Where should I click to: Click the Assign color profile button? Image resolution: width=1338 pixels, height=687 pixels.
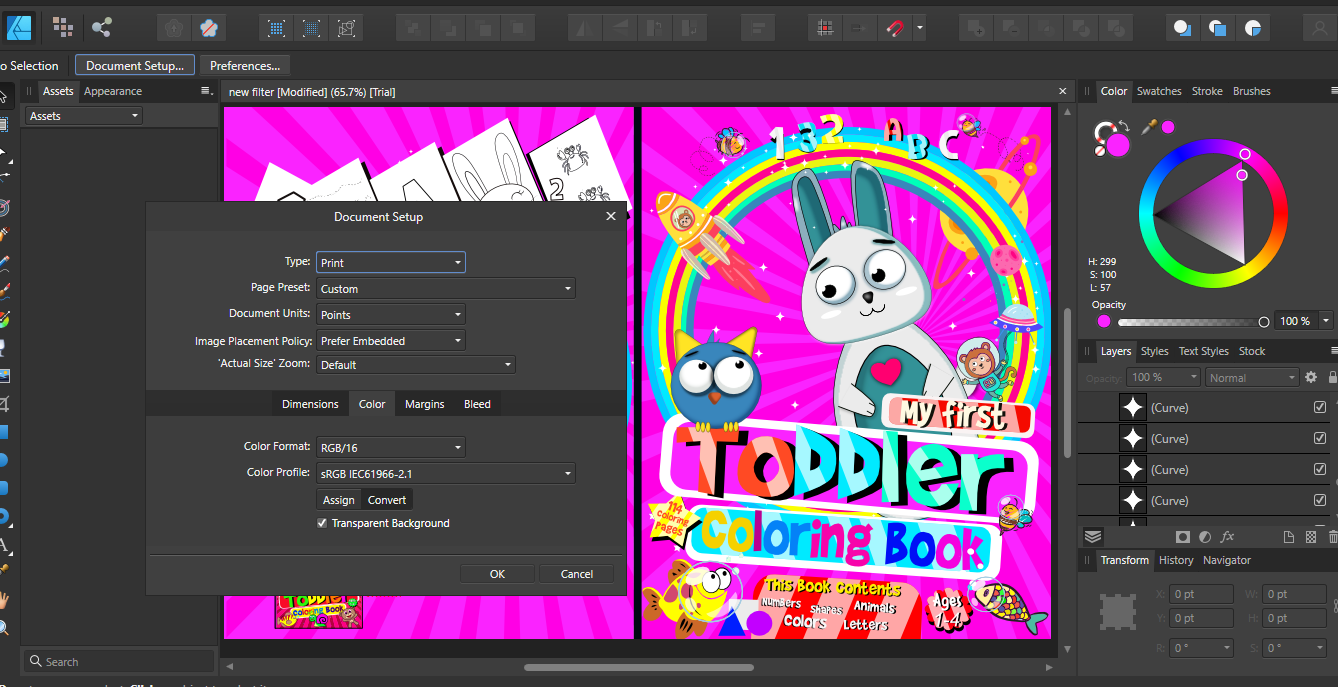[x=339, y=499]
